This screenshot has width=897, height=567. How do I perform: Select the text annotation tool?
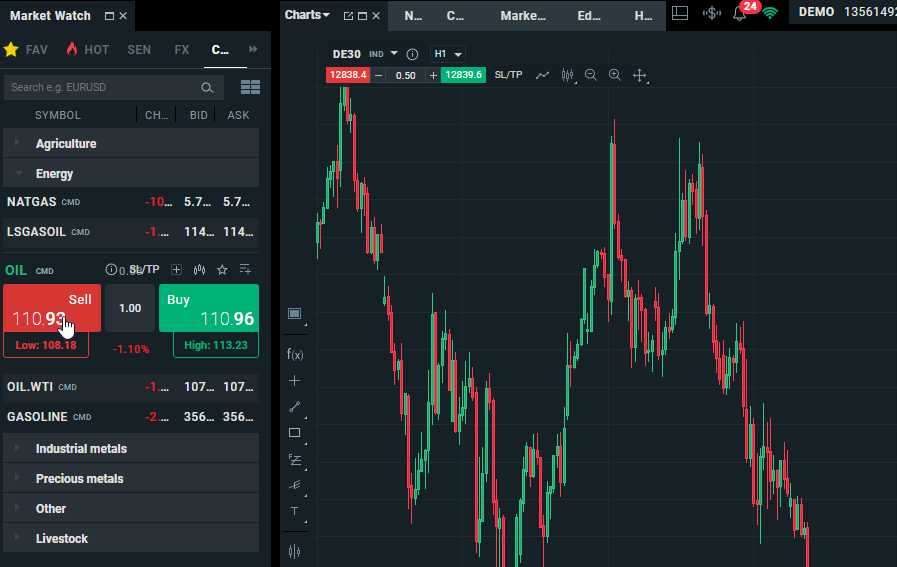(x=294, y=511)
